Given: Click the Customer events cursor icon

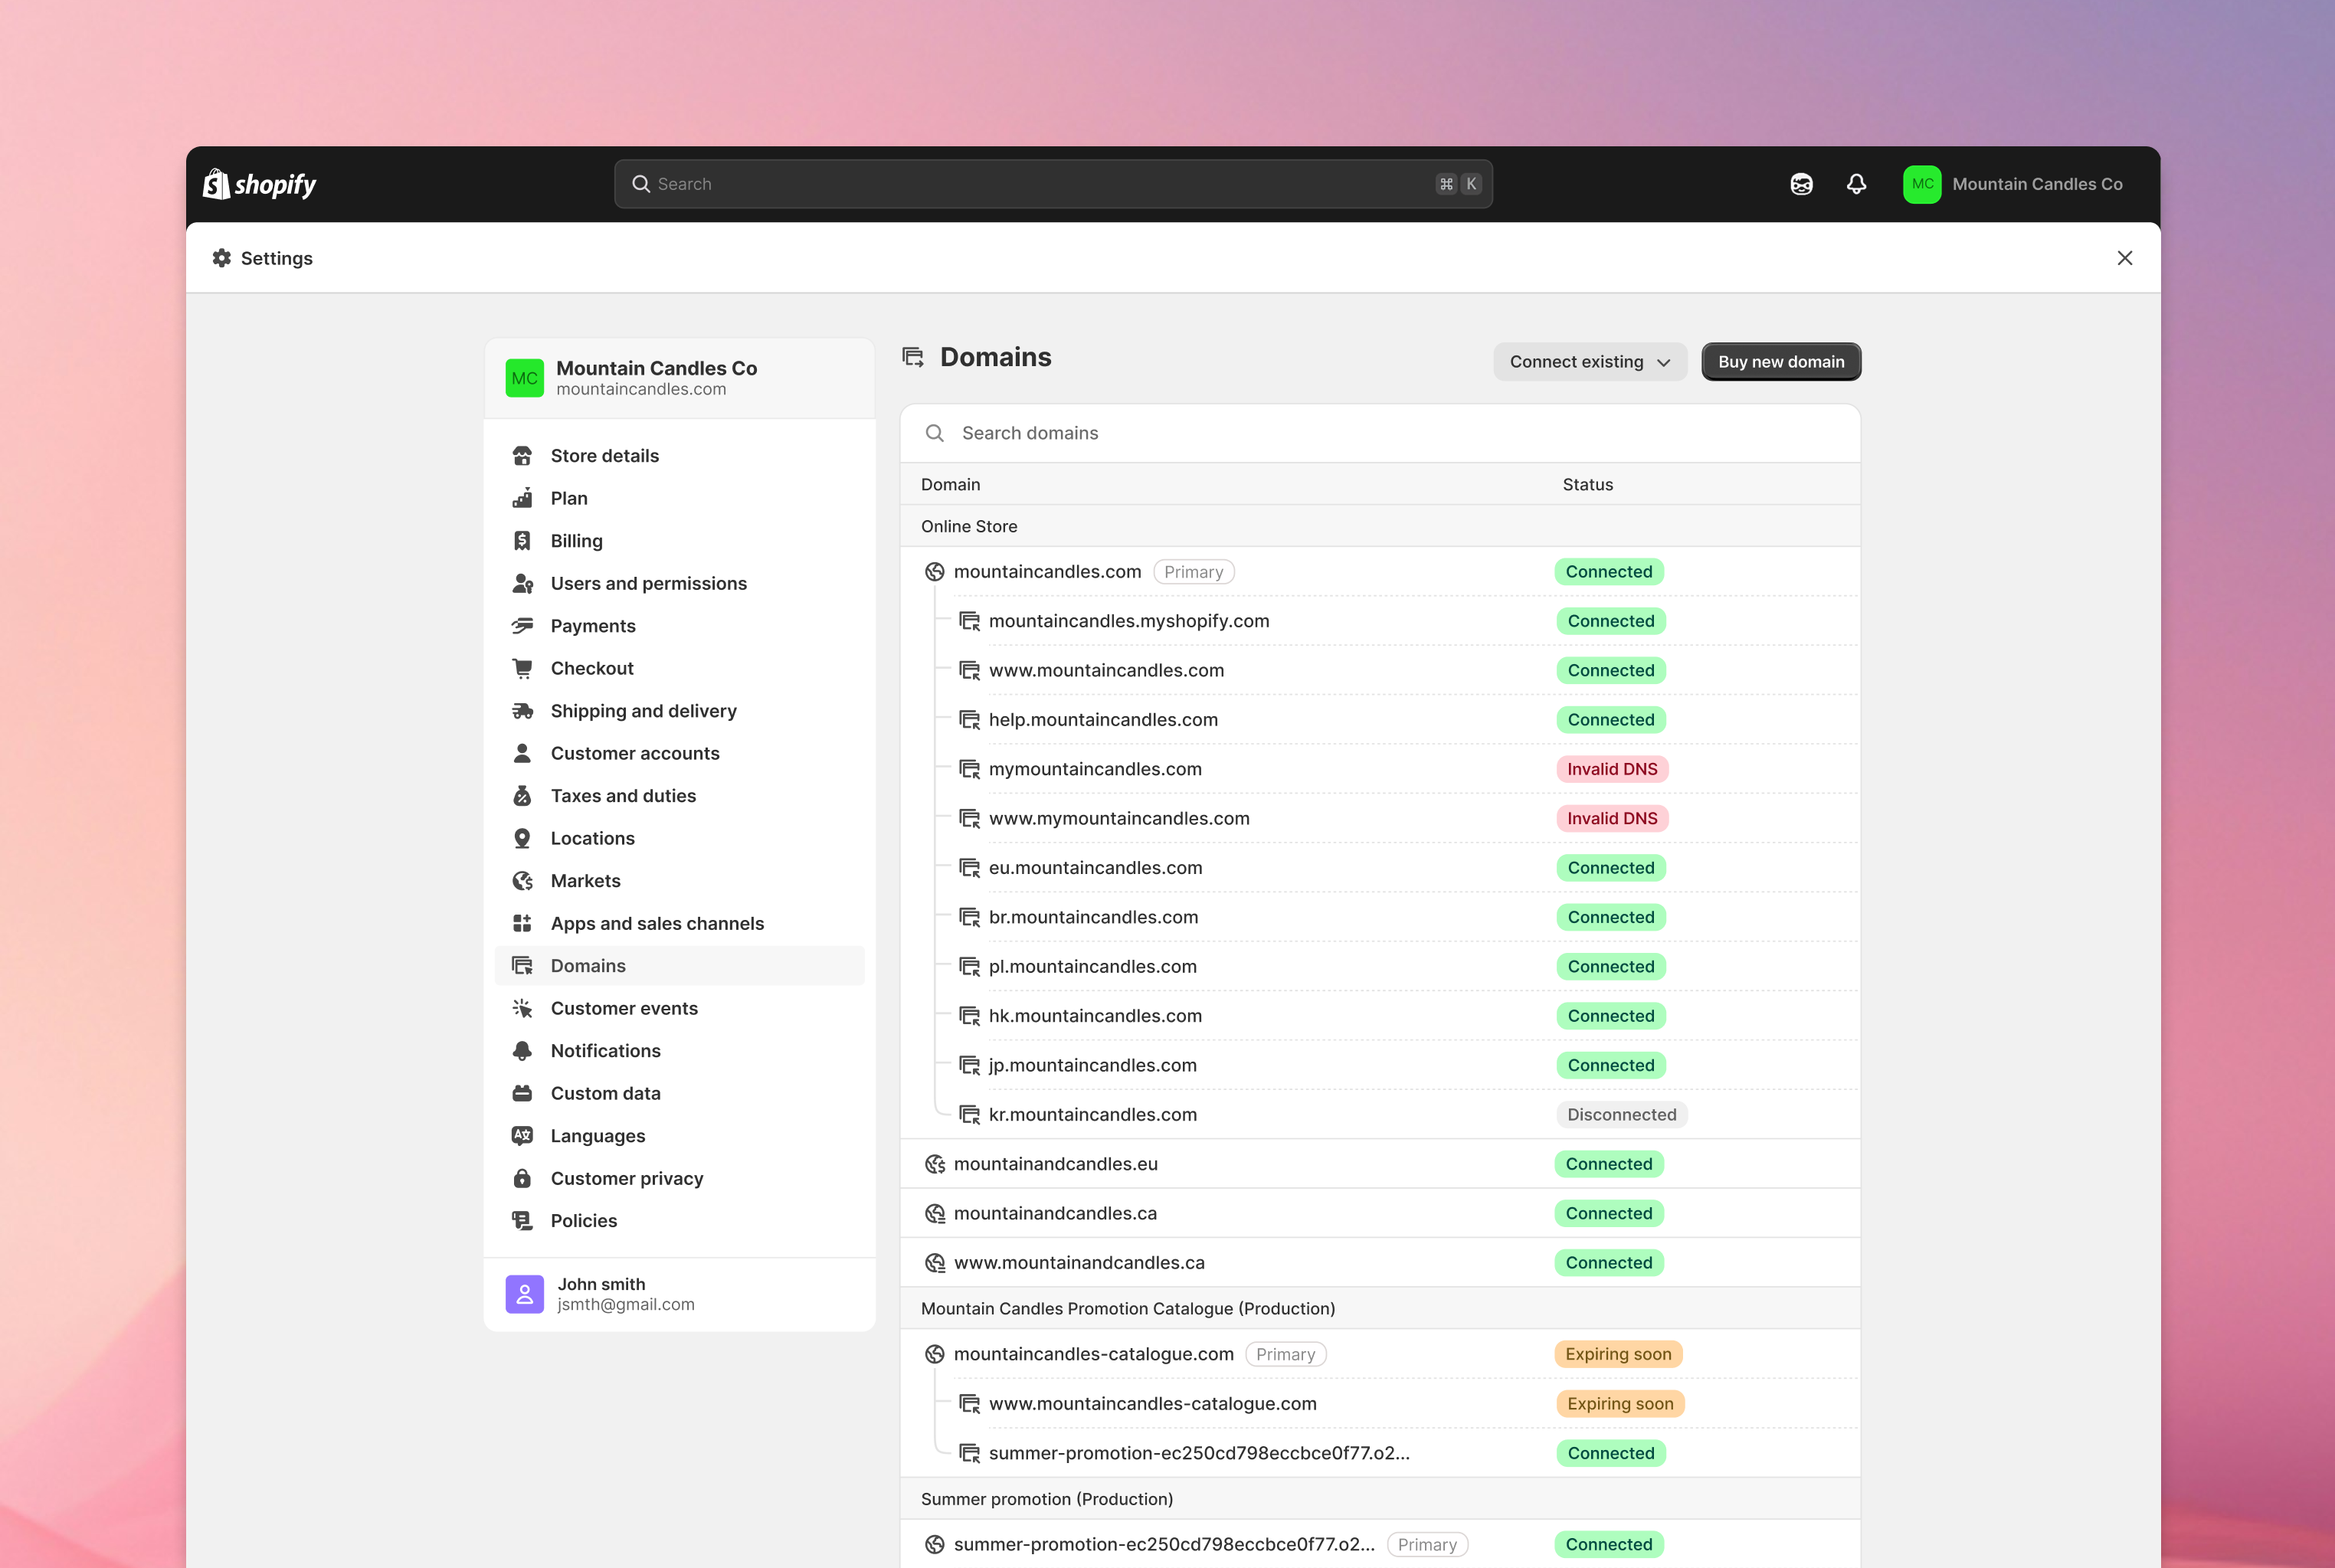Looking at the screenshot, I should click(522, 1008).
